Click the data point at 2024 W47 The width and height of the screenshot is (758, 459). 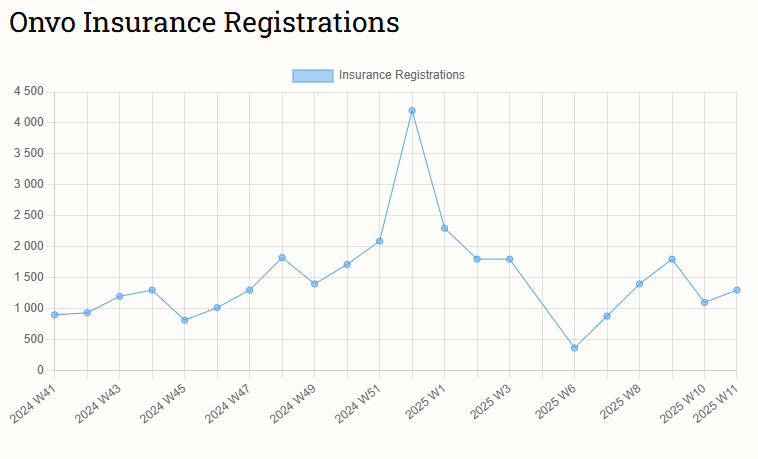click(249, 290)
